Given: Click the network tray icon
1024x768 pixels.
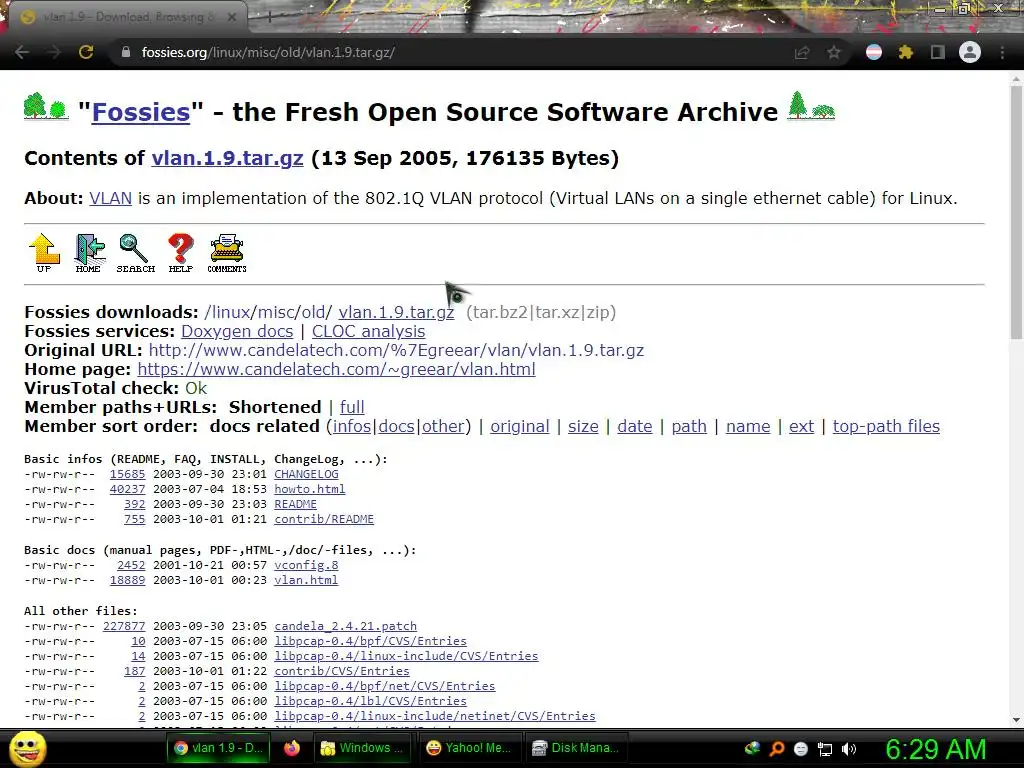Looking at the screenshot, I should (825, 749).
